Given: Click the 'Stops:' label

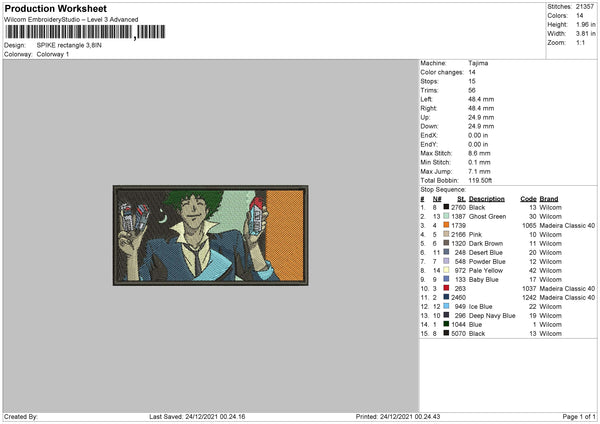Looking at the screenshot, I should (429, 81).
